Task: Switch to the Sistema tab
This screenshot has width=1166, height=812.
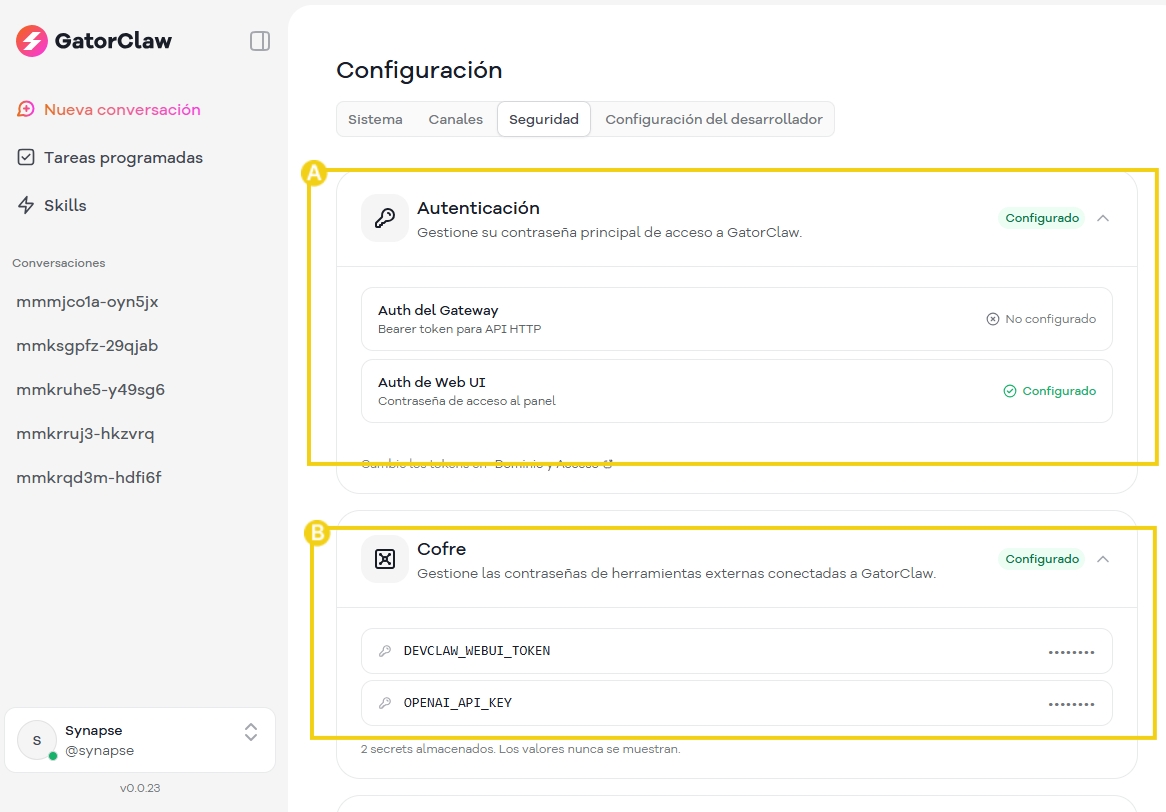Action: [x=375, y=119]
